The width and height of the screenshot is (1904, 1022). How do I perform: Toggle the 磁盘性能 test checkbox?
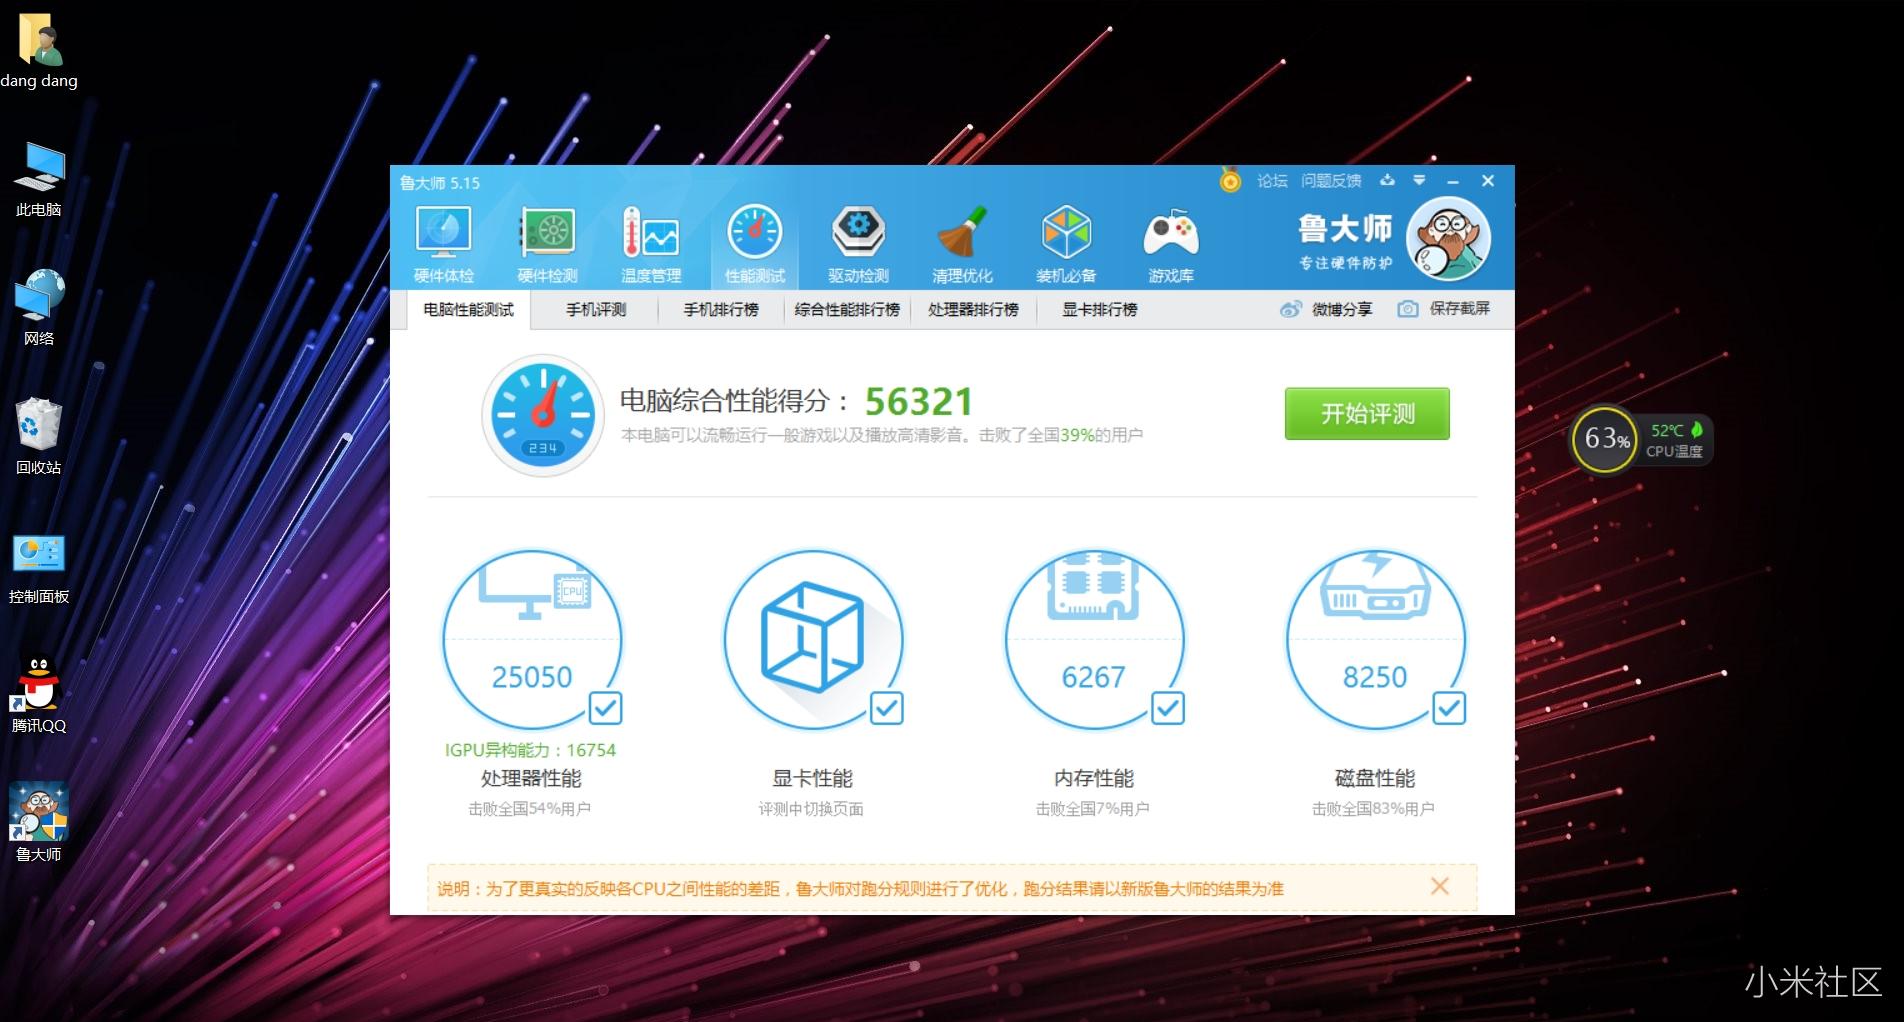1448,708
